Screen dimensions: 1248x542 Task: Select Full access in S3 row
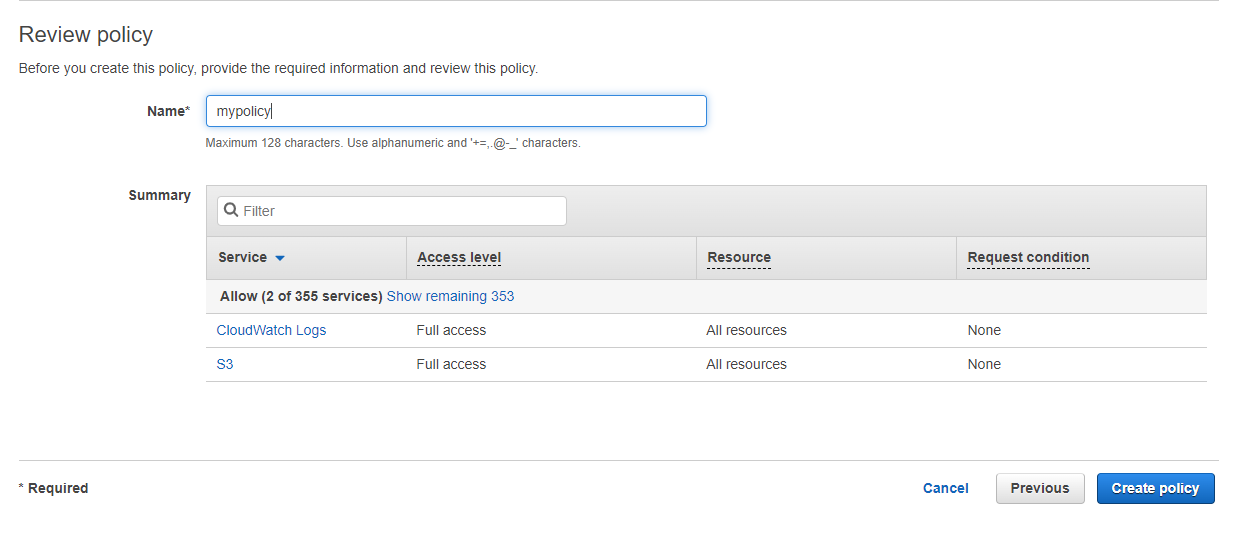451,365
